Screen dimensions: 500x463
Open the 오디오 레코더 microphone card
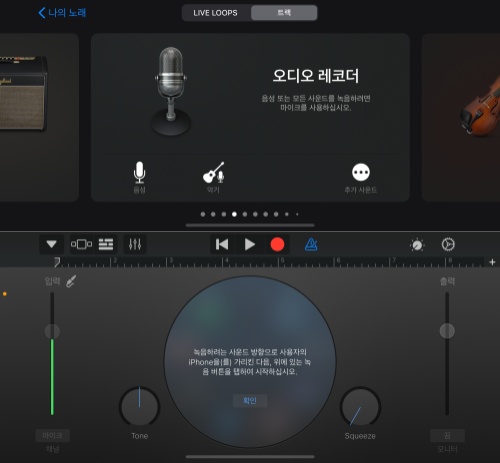(250, 117)
